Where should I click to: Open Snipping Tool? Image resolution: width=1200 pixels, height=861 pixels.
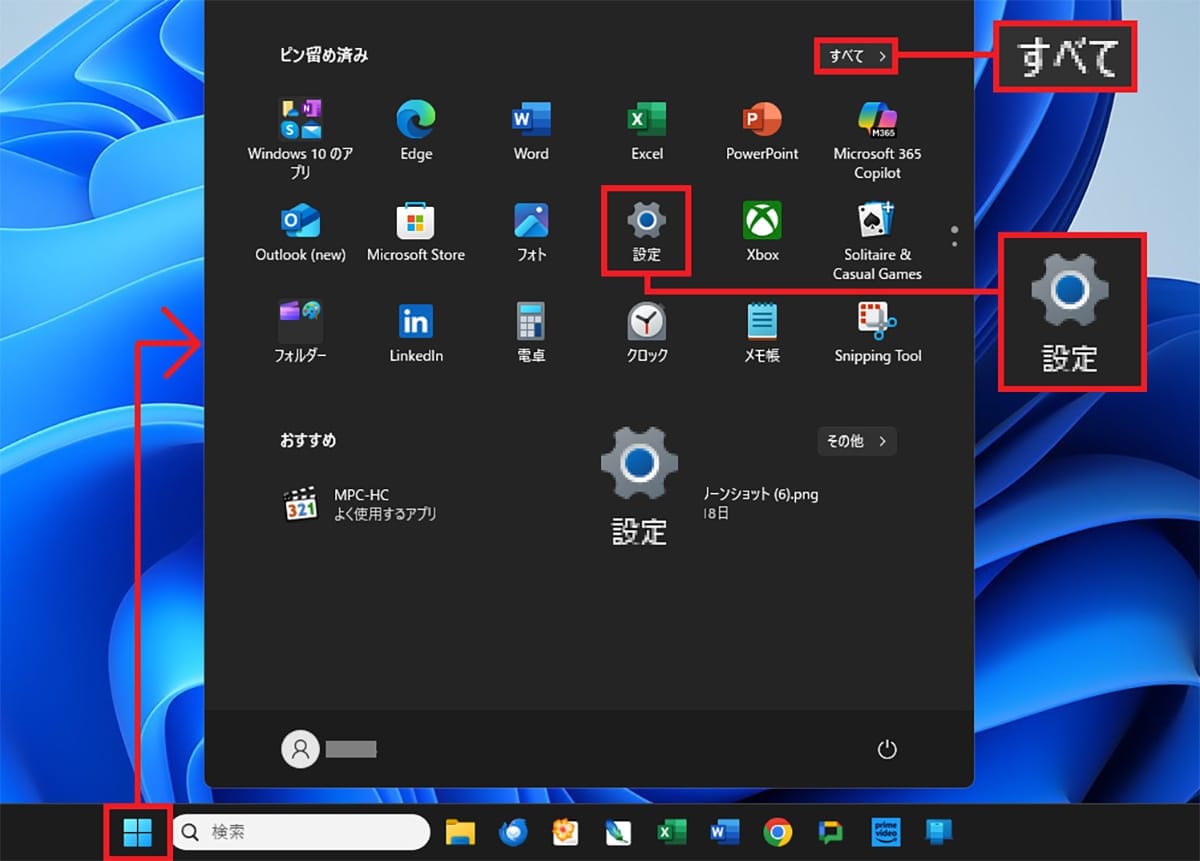click(877, 333)
